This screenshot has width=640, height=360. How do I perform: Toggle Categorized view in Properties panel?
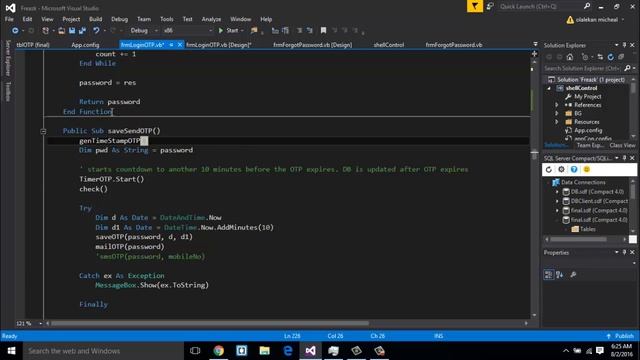(549, 275)
